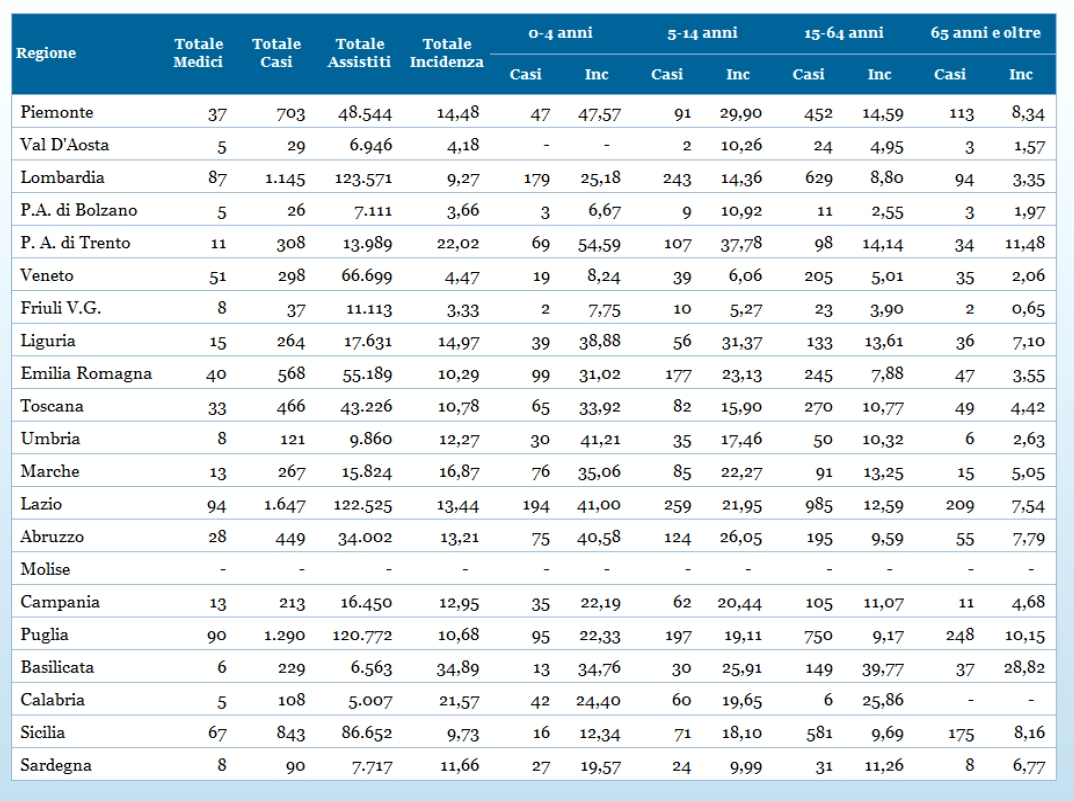
Task: Click Trento 65+ incidence 11,48
Action: [x=1025, y=244]
